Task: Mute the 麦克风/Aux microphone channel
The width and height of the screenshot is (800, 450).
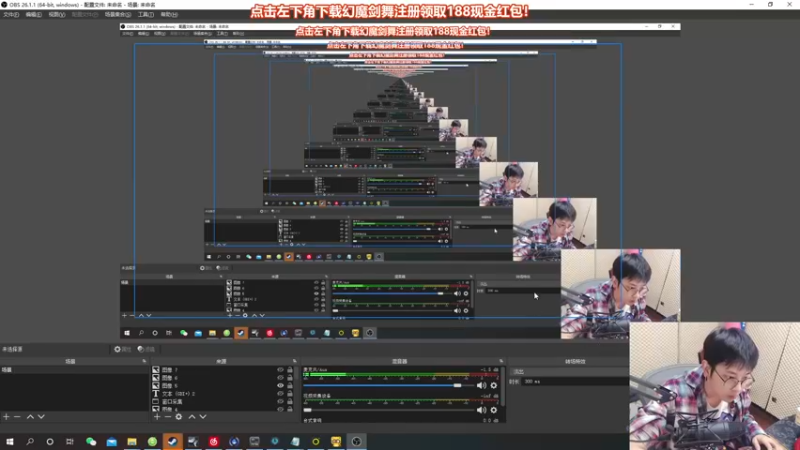Action: (481, 385)
